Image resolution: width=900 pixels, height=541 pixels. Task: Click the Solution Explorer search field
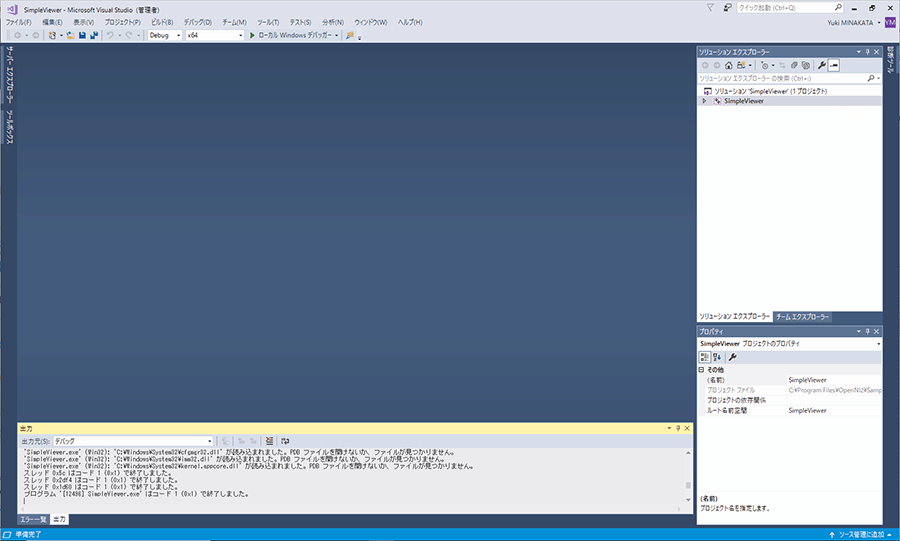click(x=781, y=77)
